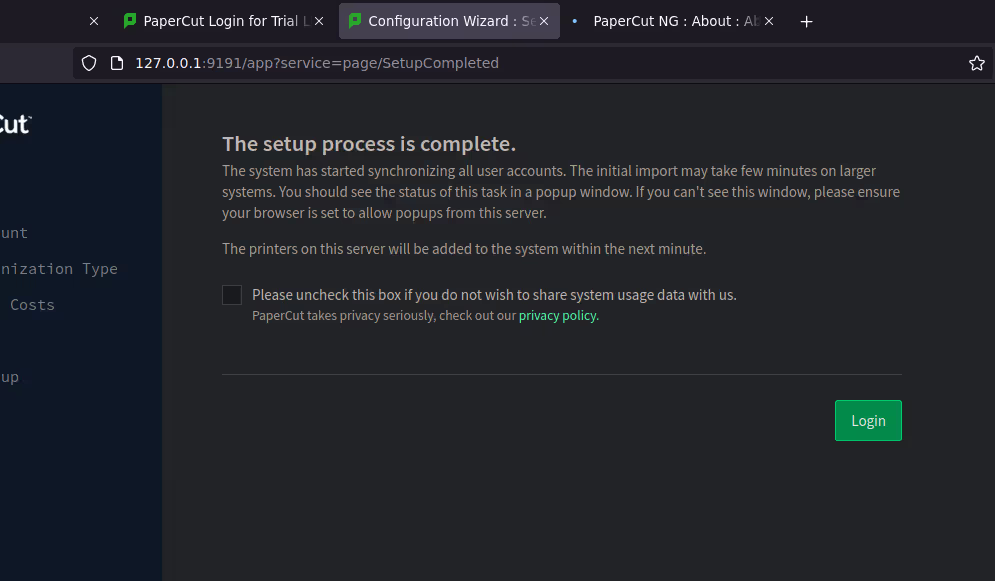
Task: Click the 'printers on this server' sentence
Action: (x=464, y=249)
